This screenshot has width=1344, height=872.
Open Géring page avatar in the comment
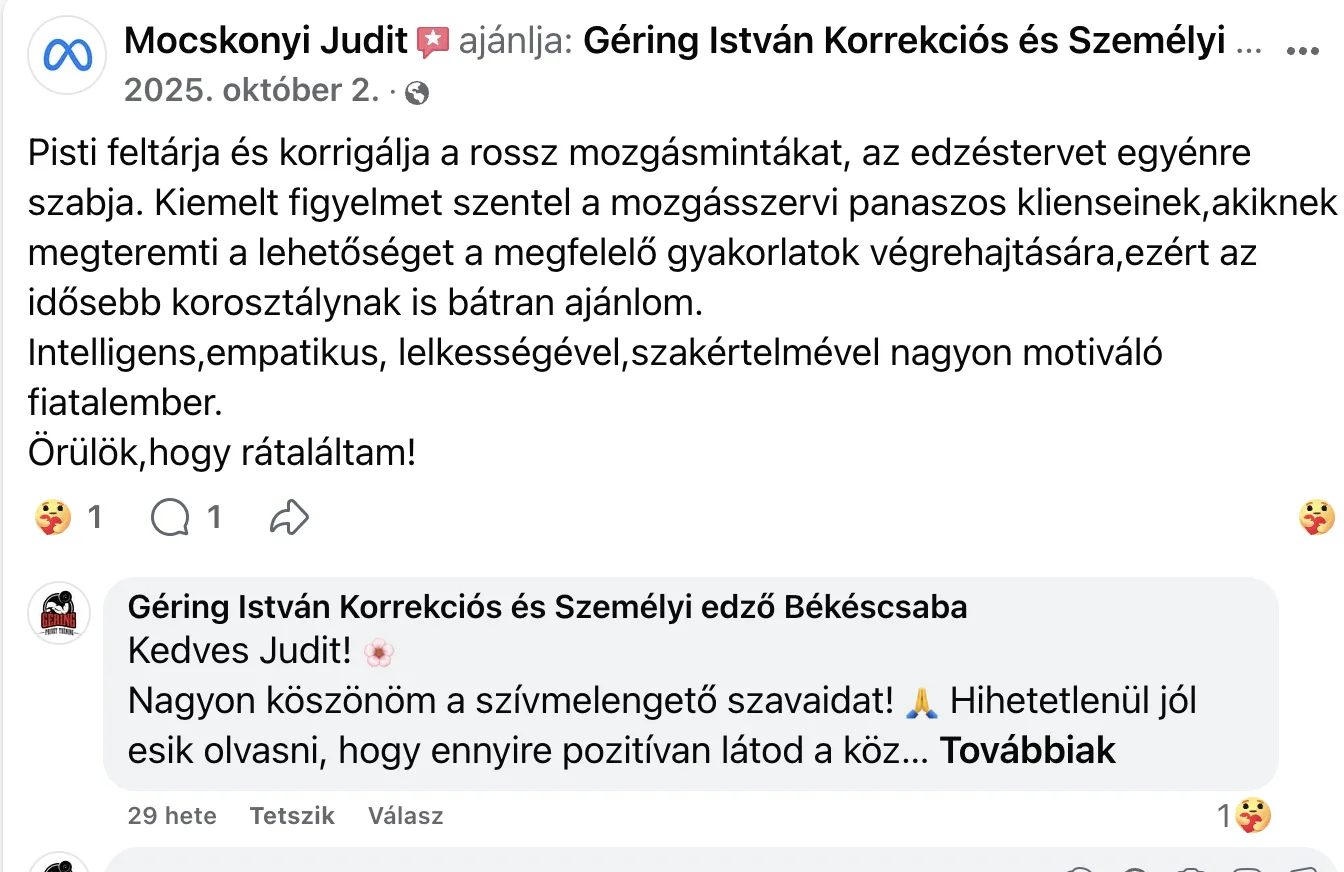(59, 613)
